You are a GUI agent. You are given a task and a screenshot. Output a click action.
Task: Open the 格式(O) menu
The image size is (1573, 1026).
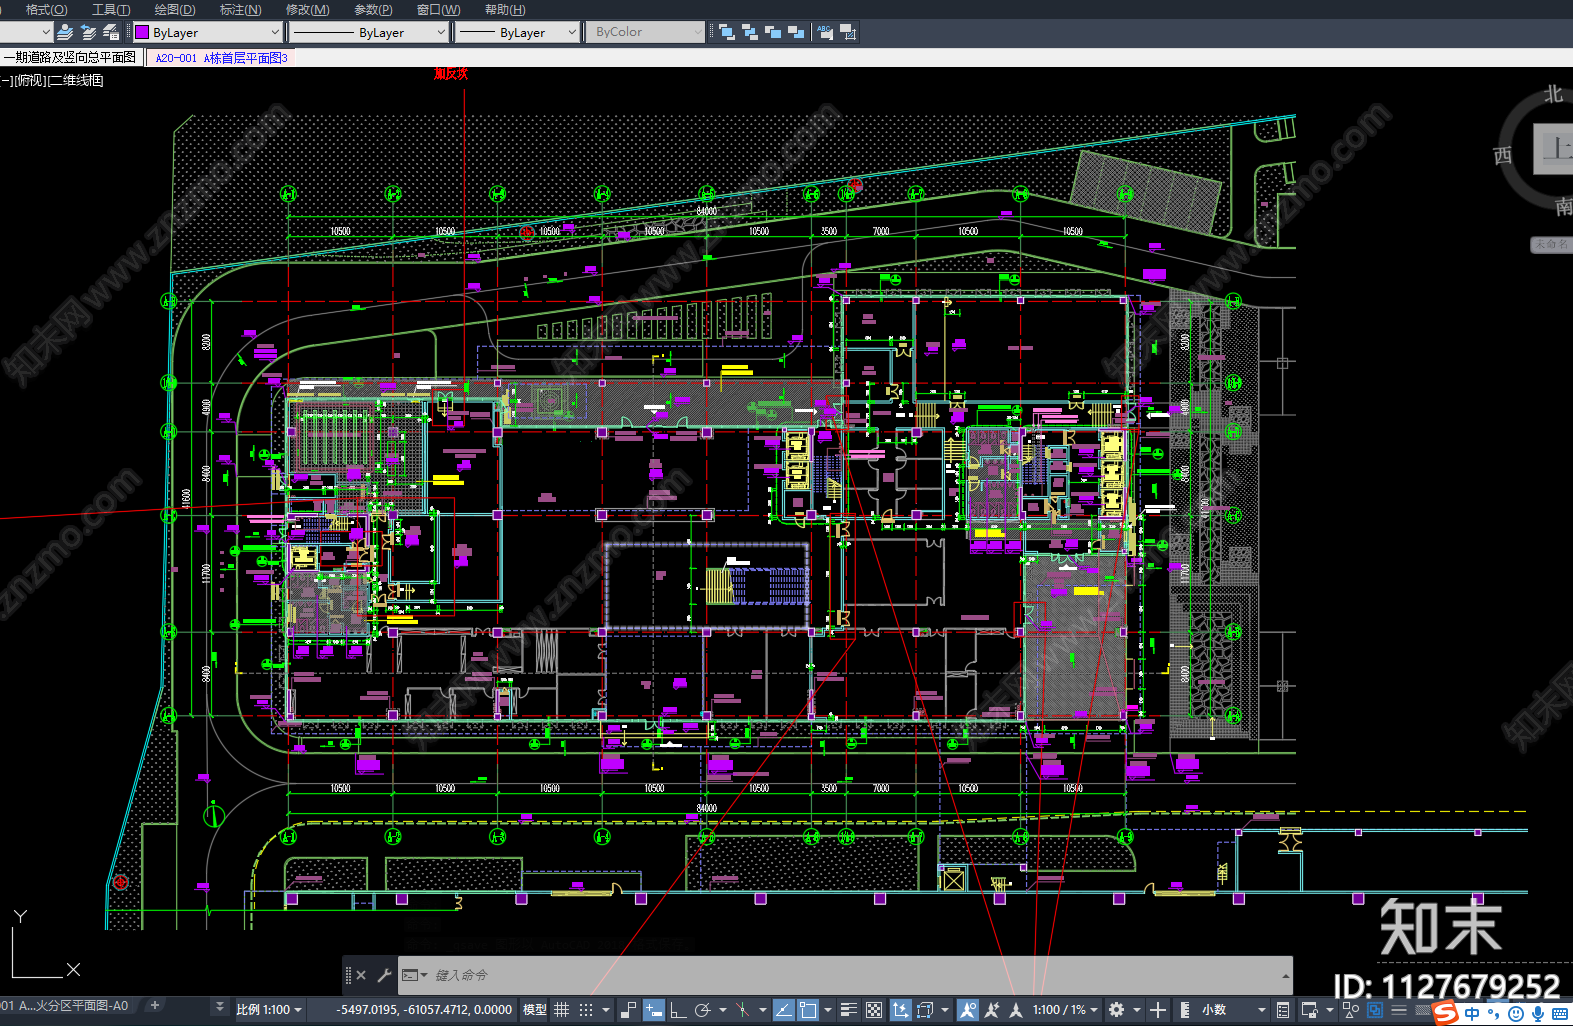(46, 9)
